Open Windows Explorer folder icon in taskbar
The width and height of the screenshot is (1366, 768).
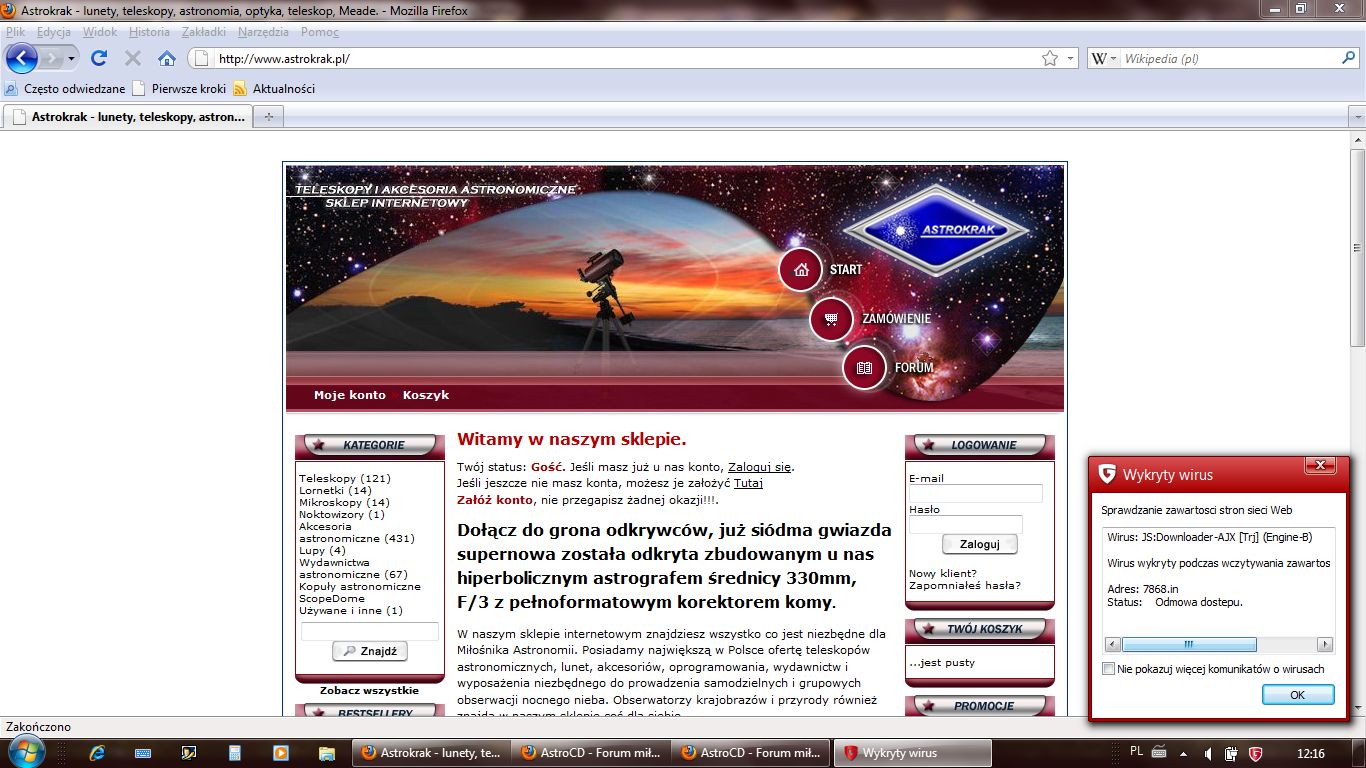point(326,752)
